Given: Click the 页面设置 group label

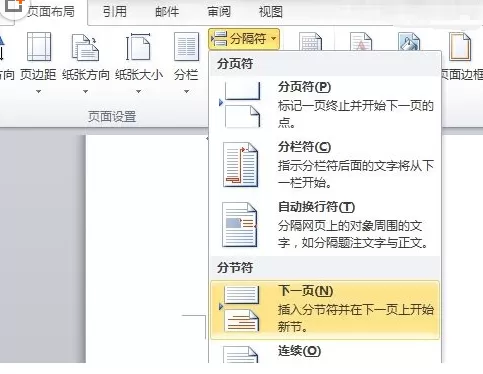Looking at the screenshot, I should (112, 117).
